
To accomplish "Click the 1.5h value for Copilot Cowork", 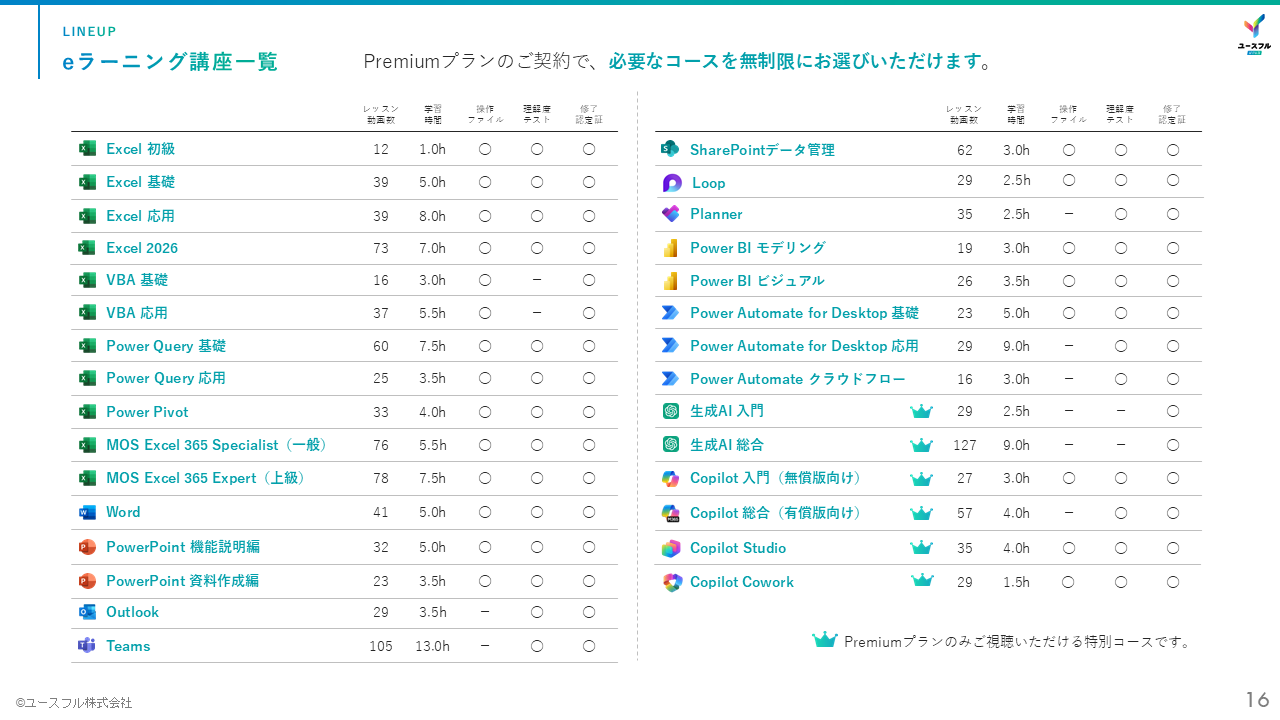I will pyautogui.click(x=1016, y=582).
